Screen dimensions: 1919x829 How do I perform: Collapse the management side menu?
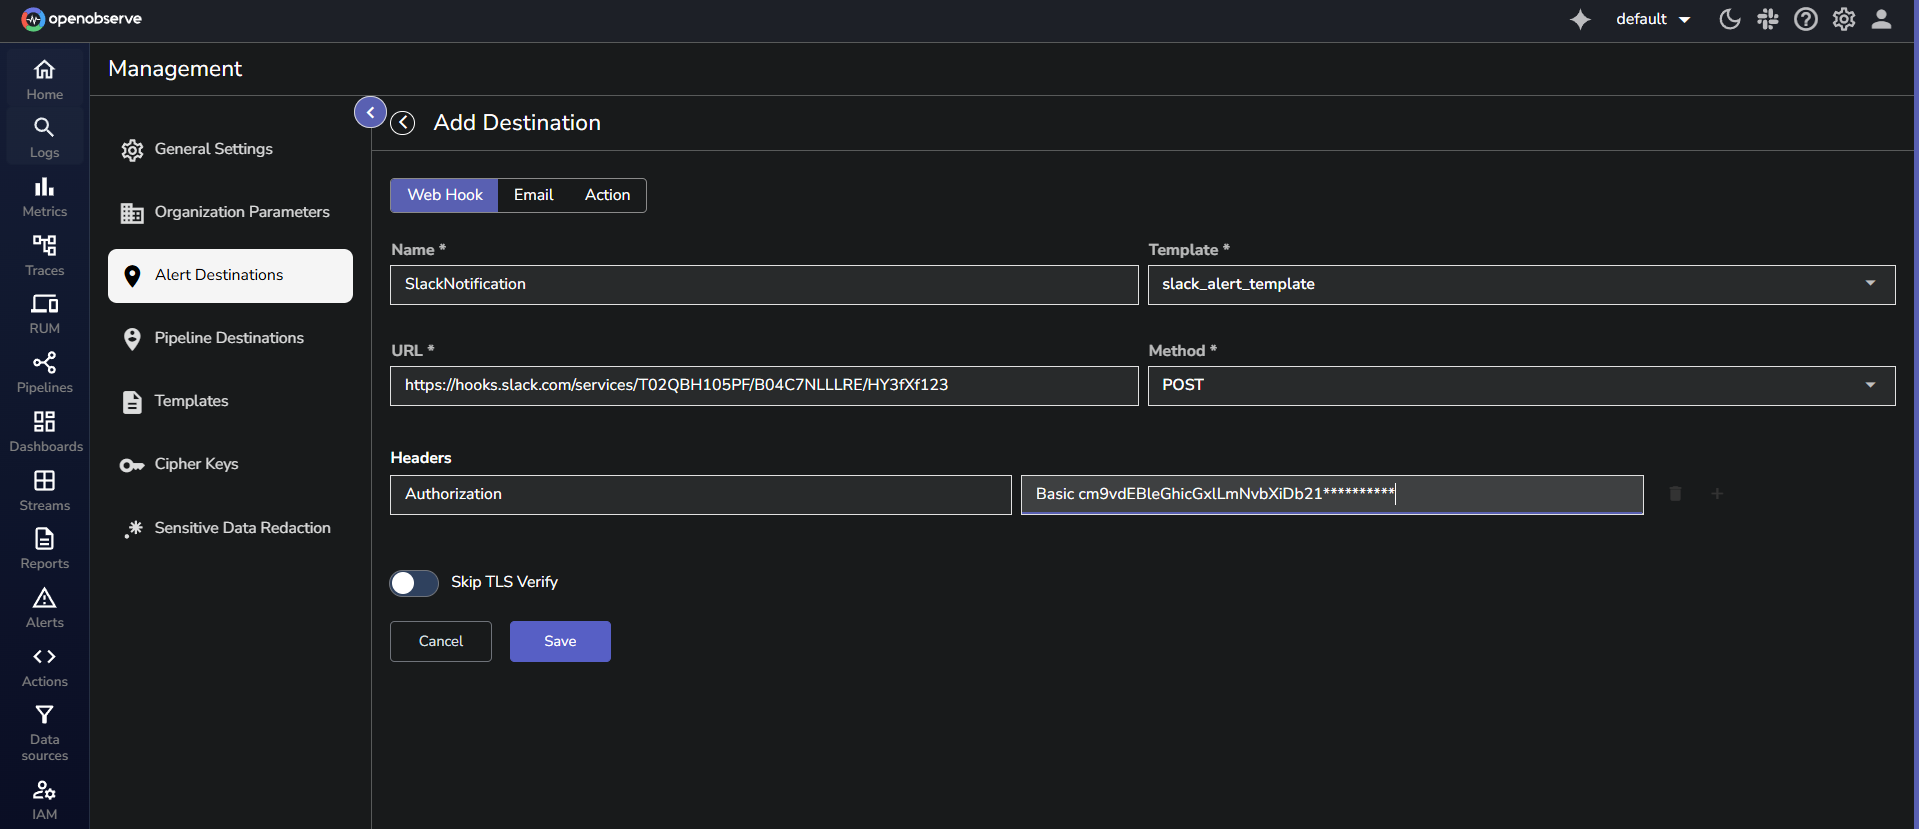(370, 112)
